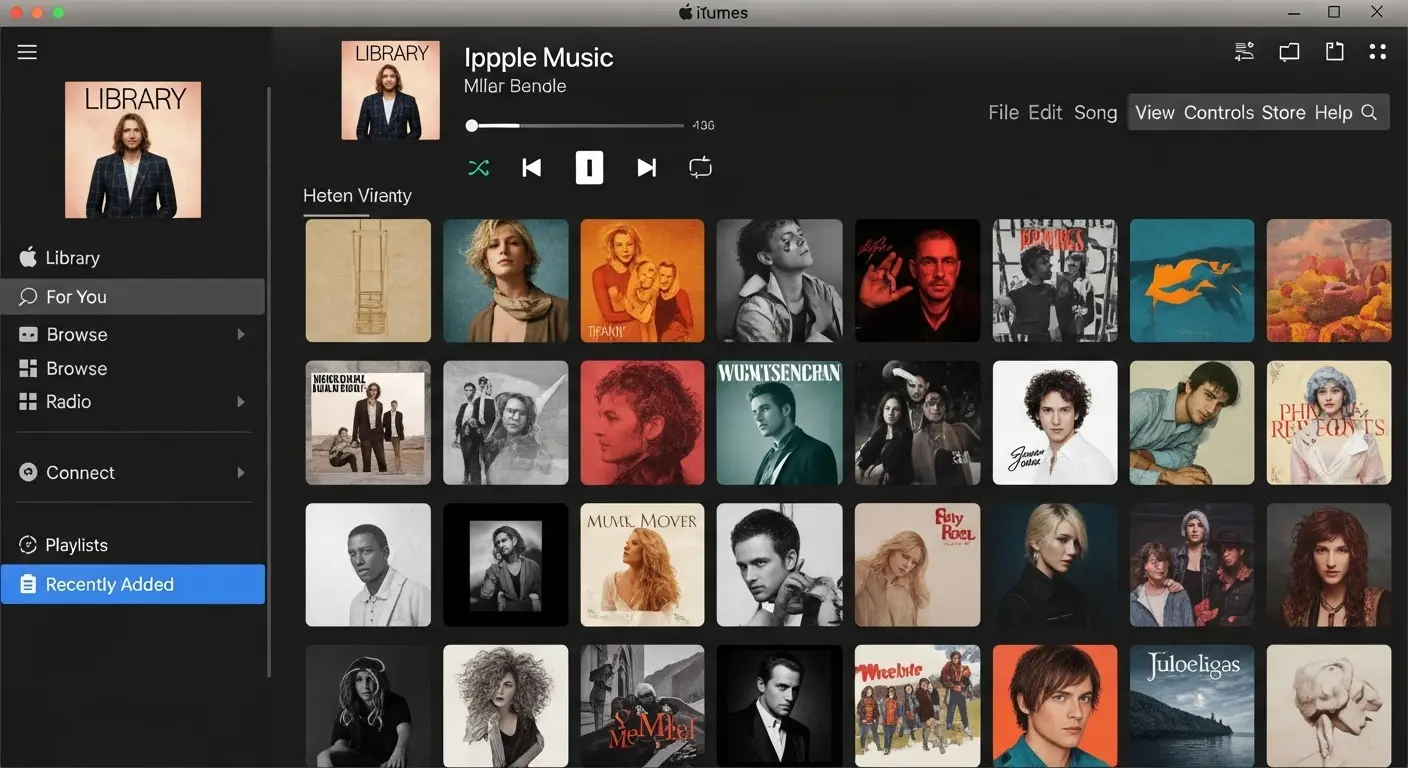This screenshot has height=768, width=1408.
Task: Click the remaining time label
Action: coord(703,126)
